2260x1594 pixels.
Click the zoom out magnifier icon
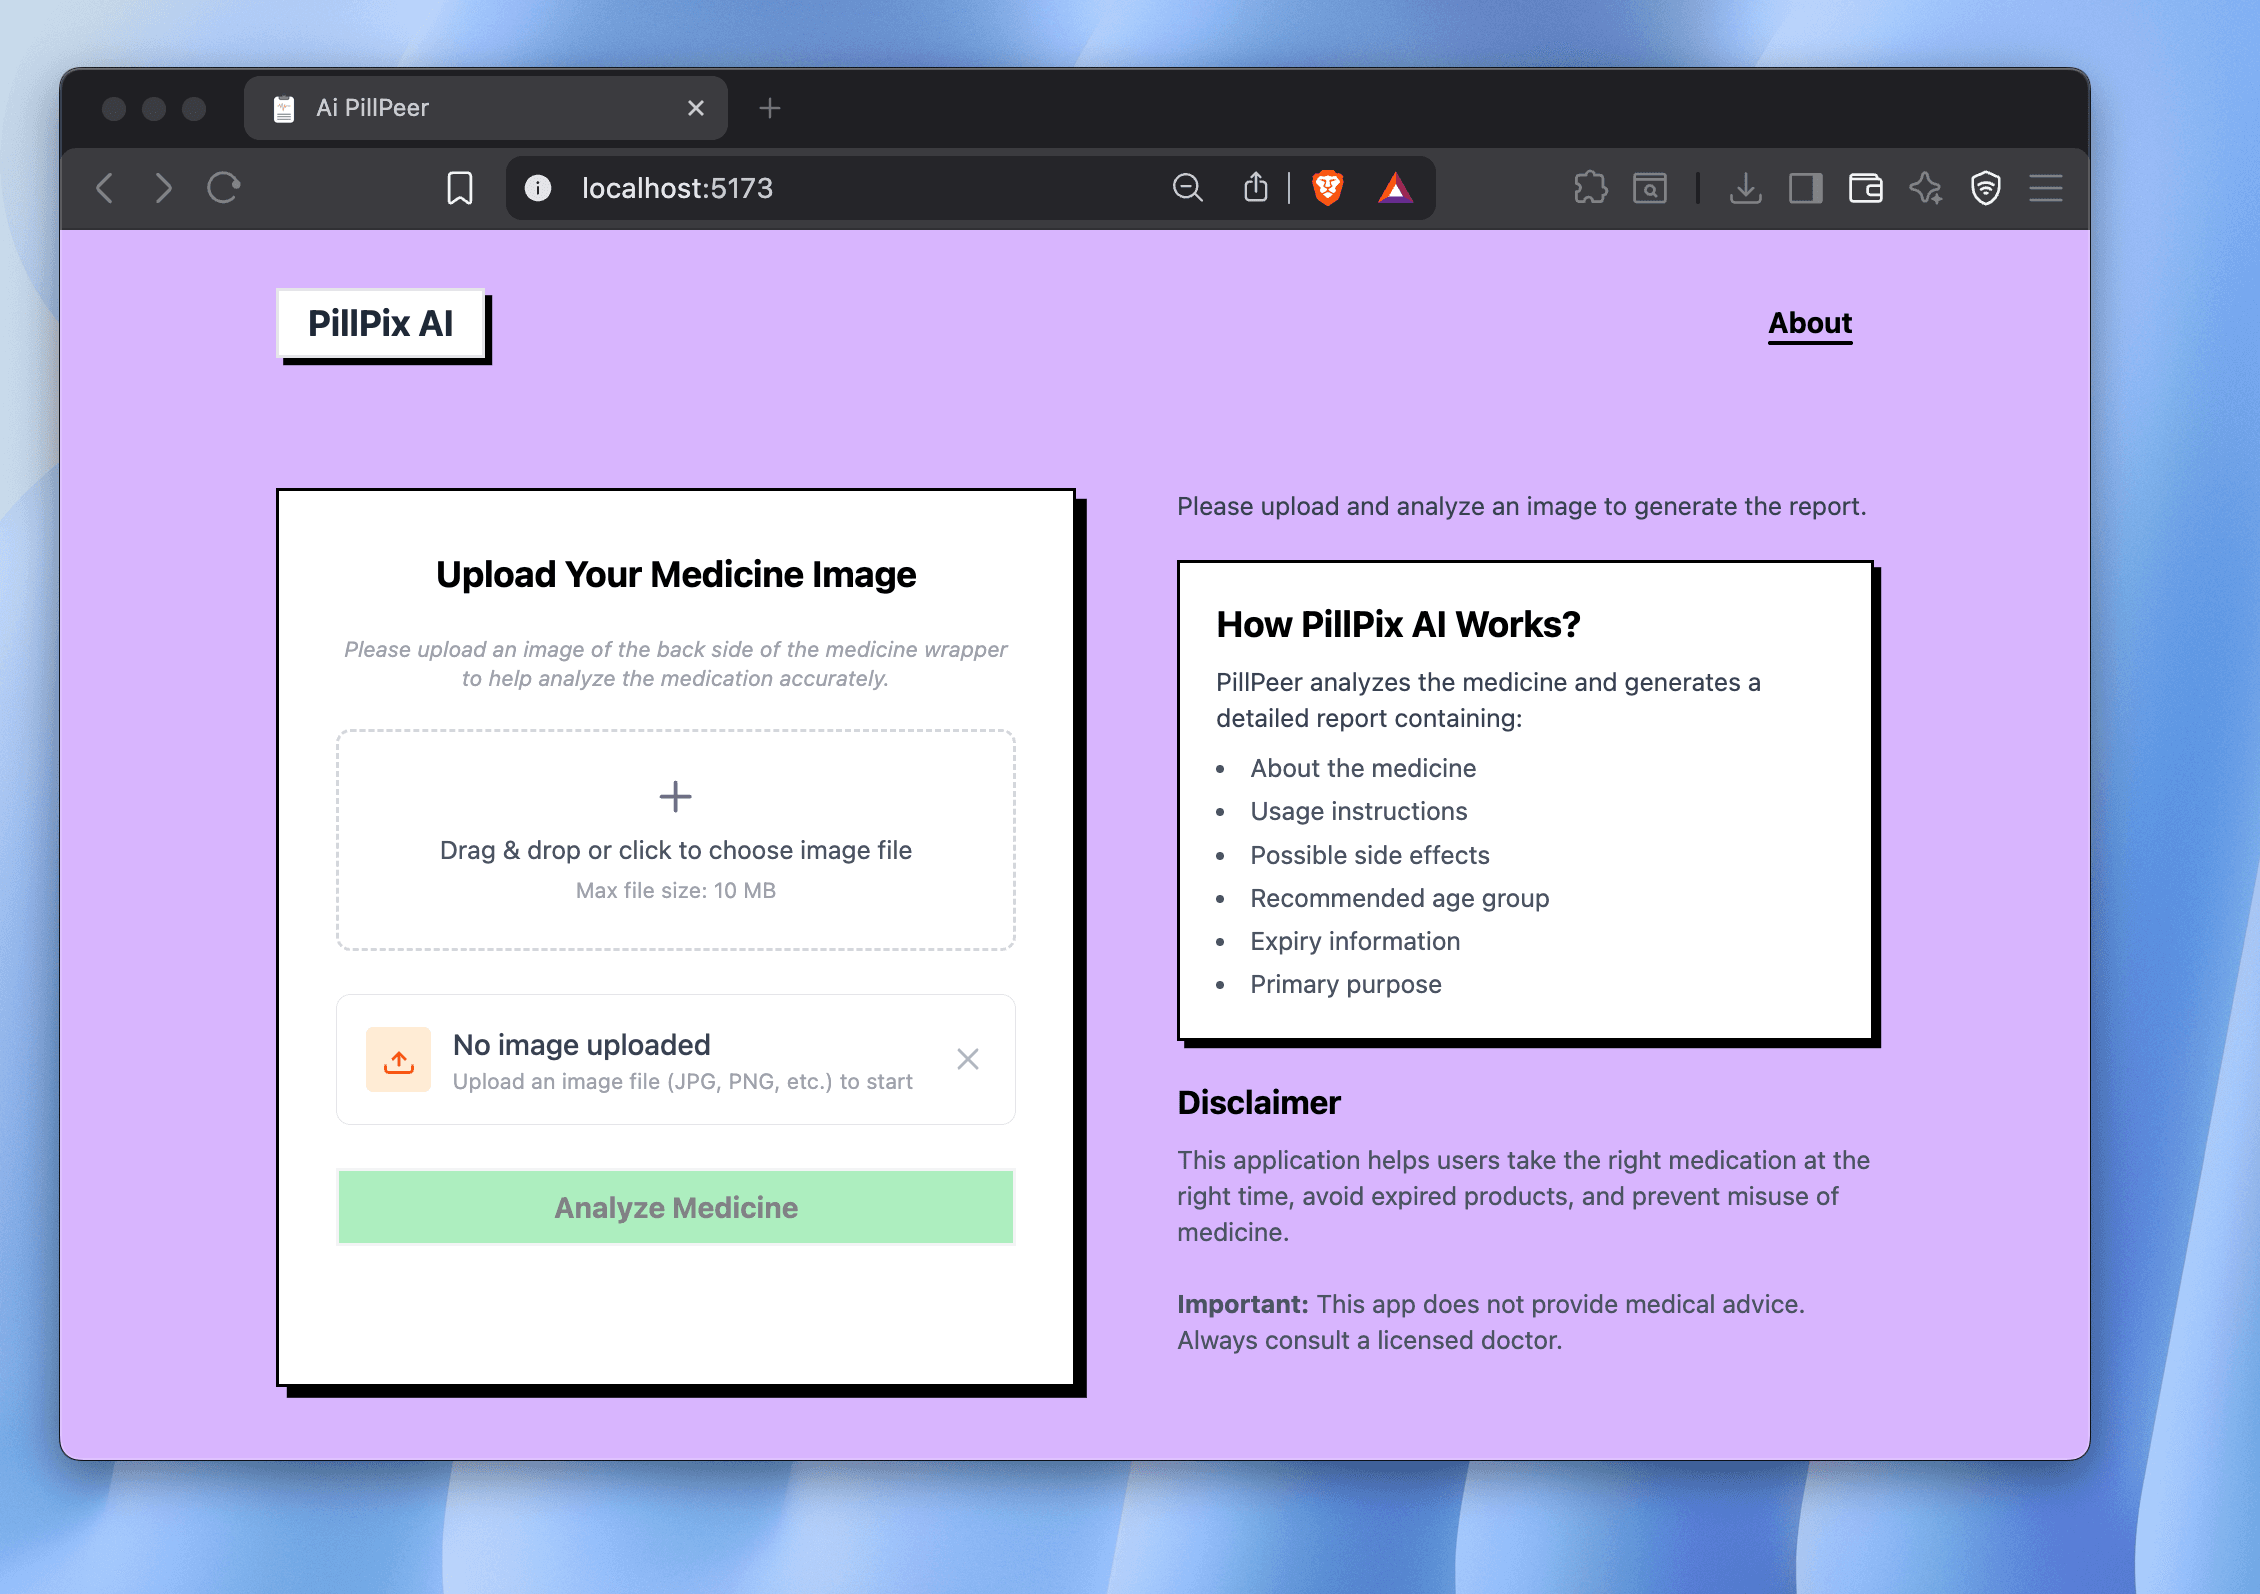1187,188
